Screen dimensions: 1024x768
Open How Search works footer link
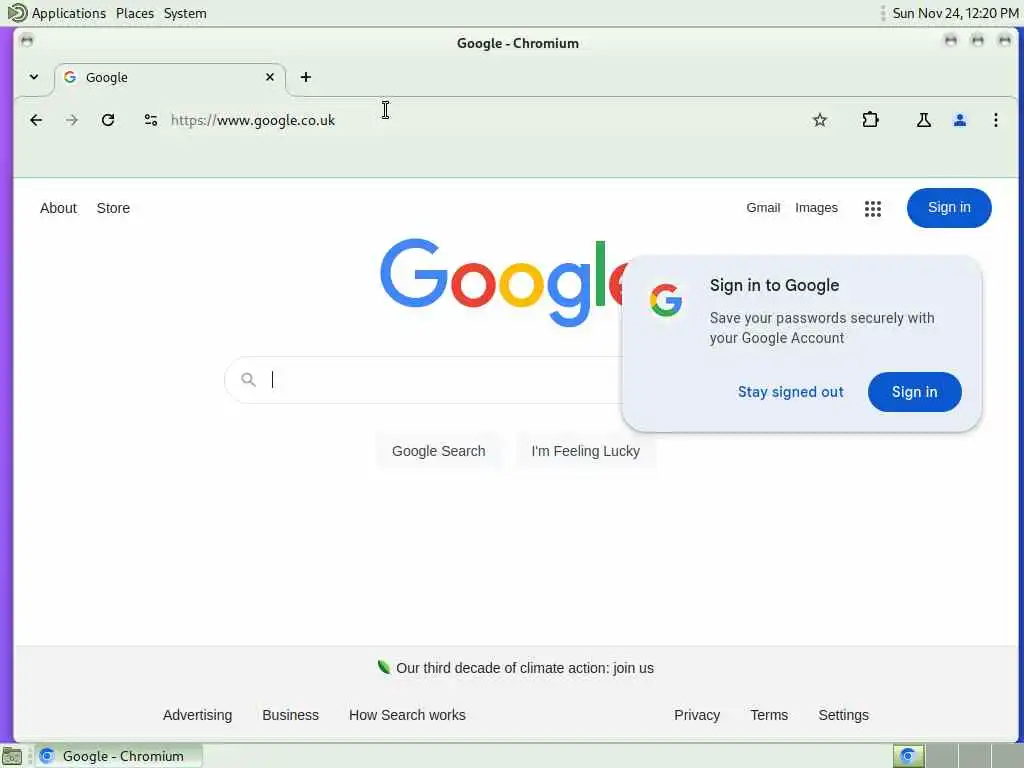pyautogui.click(x=407, y=715)
